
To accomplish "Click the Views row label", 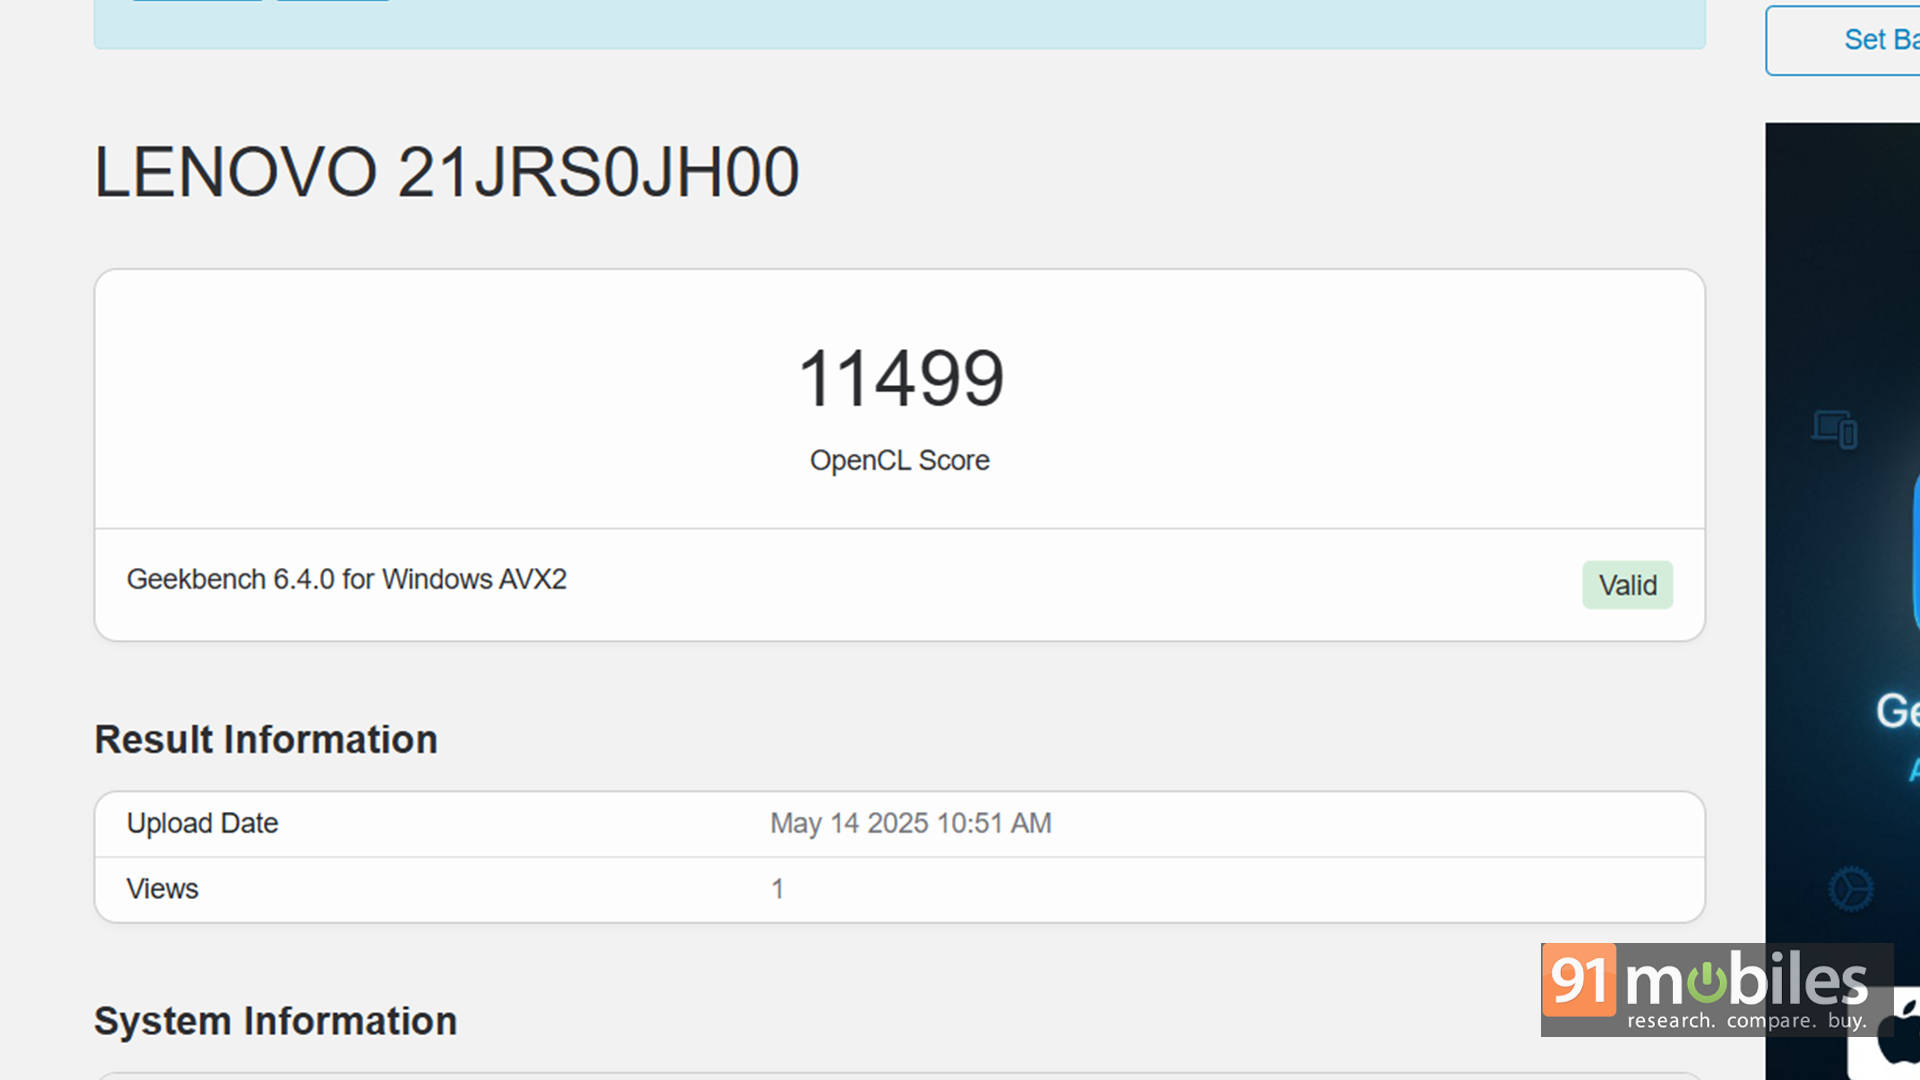I will tap(162, 889).
